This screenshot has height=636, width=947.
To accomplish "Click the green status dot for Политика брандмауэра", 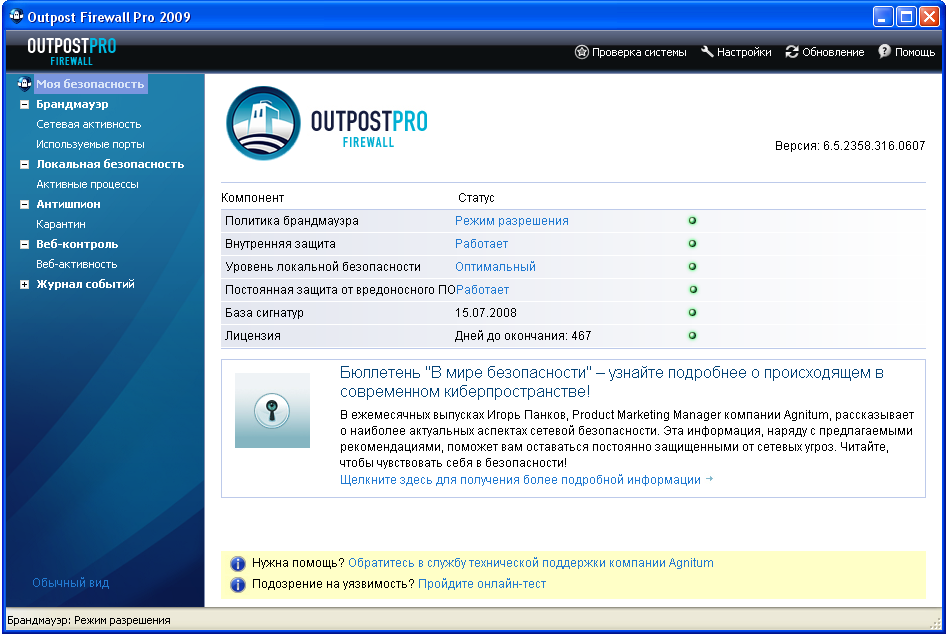I will (x=693, y=220).
